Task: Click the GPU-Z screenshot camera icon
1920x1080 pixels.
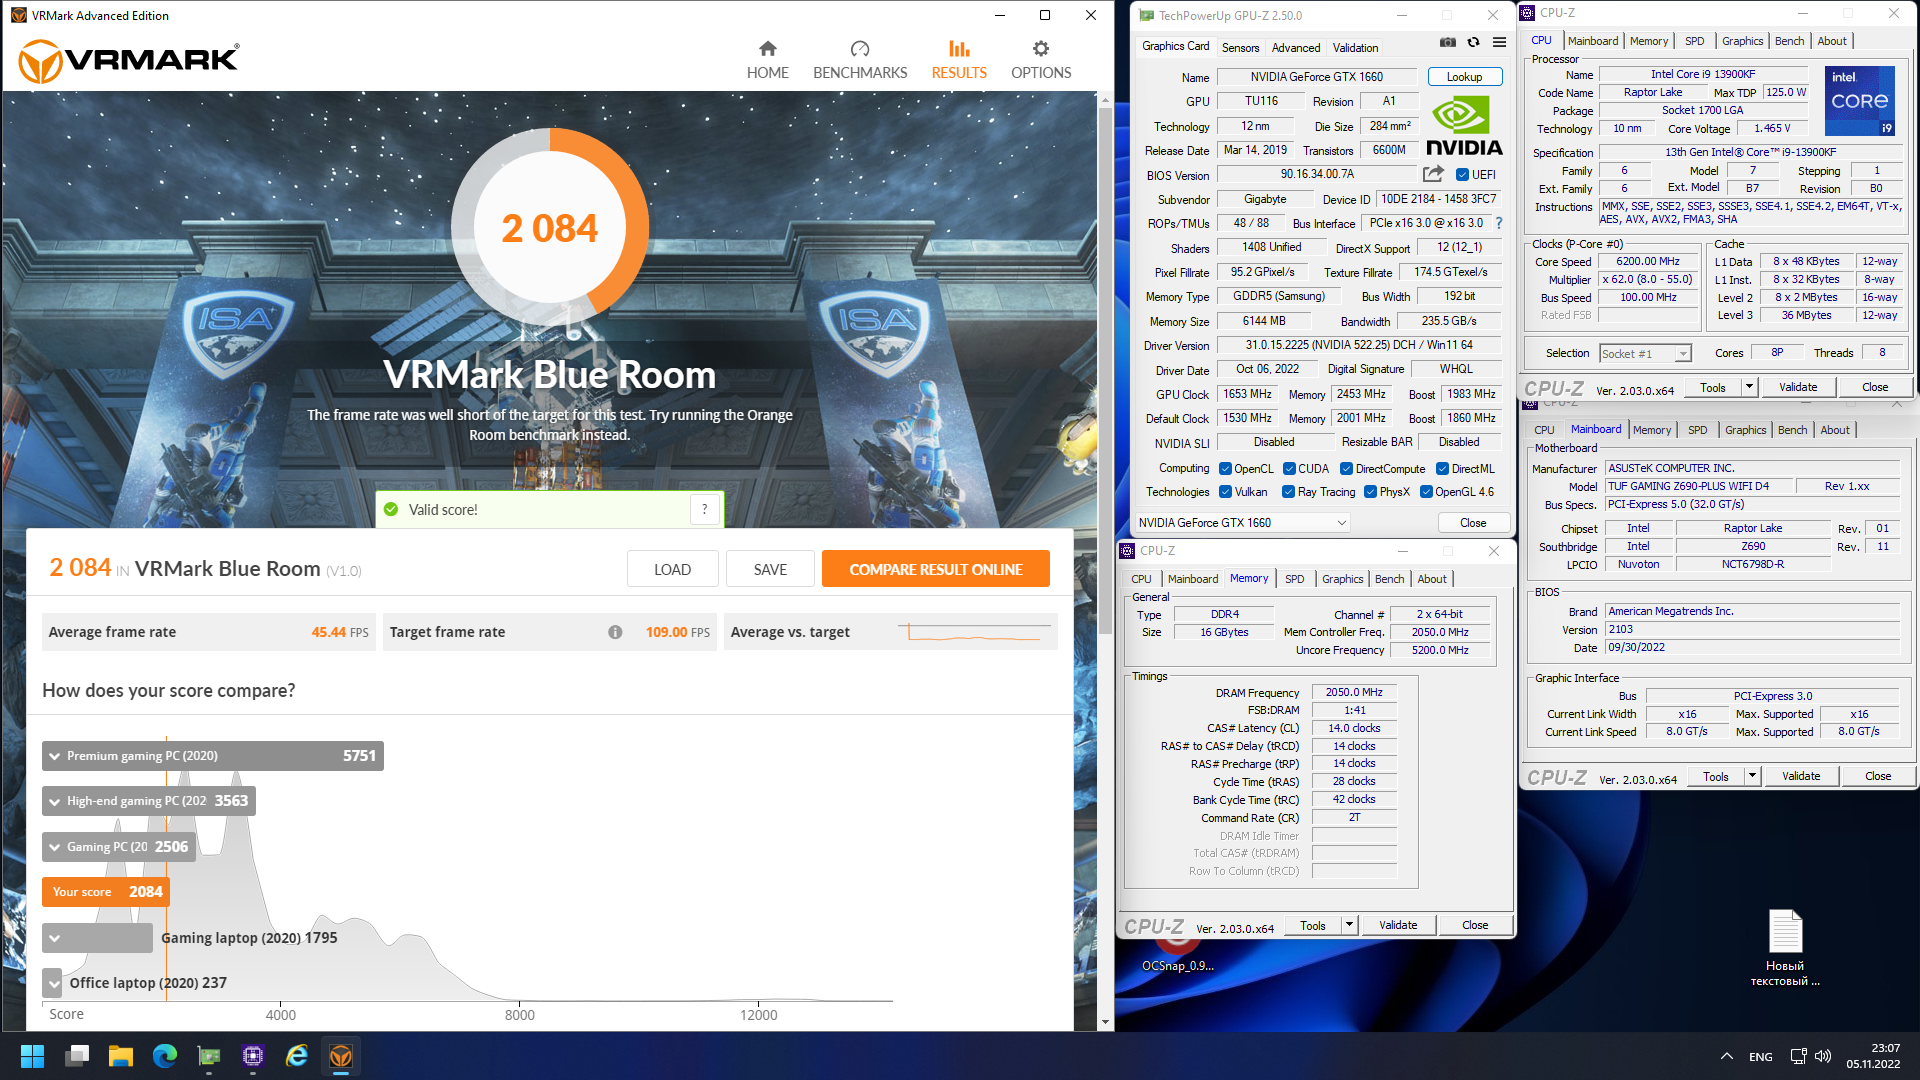Action: click(1447, 42)
